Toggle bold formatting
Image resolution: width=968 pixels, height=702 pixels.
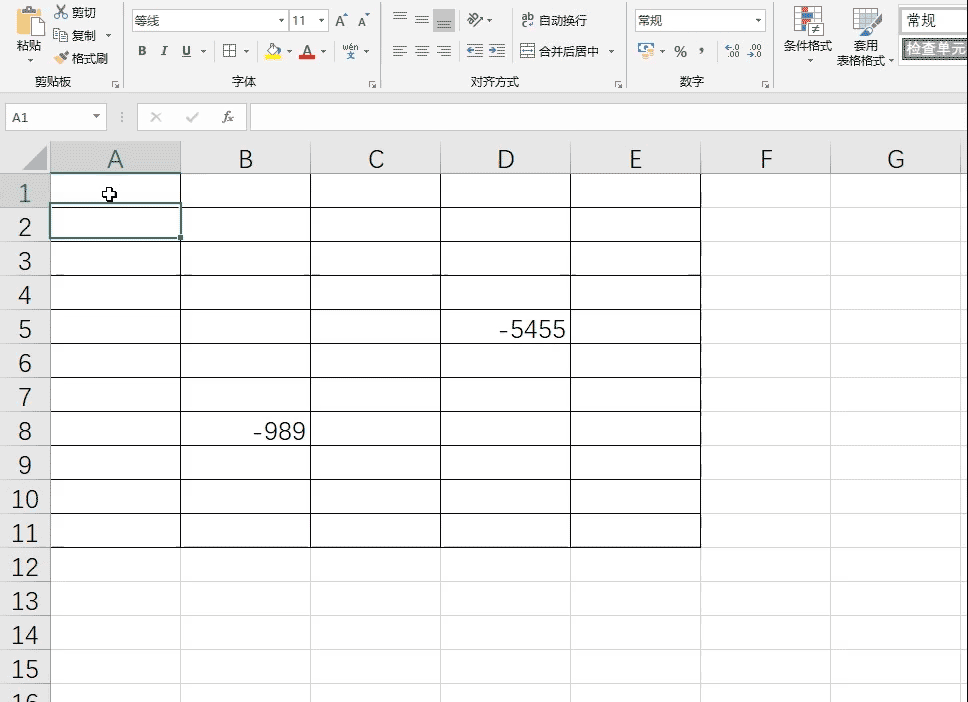(x=142, y=51)
